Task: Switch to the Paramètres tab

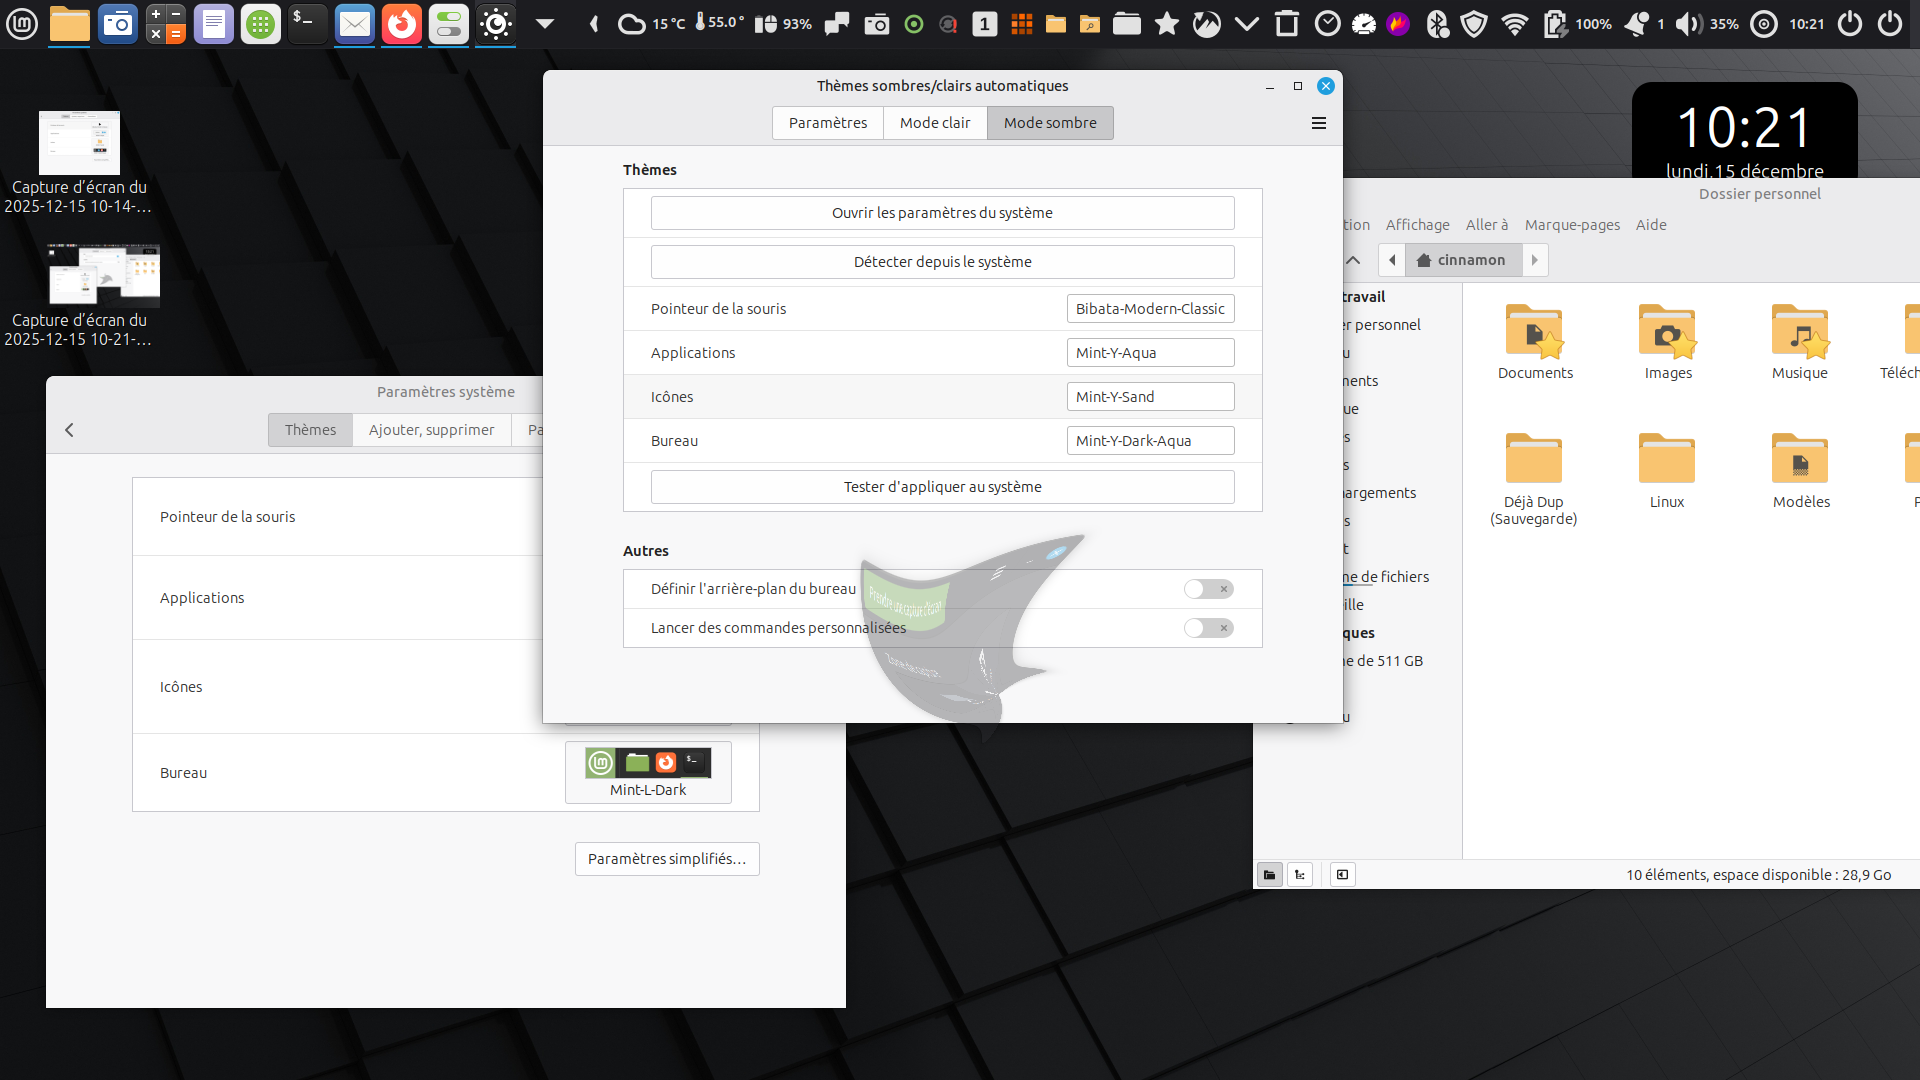Action: pyautogui.click(x=828, y=123)
